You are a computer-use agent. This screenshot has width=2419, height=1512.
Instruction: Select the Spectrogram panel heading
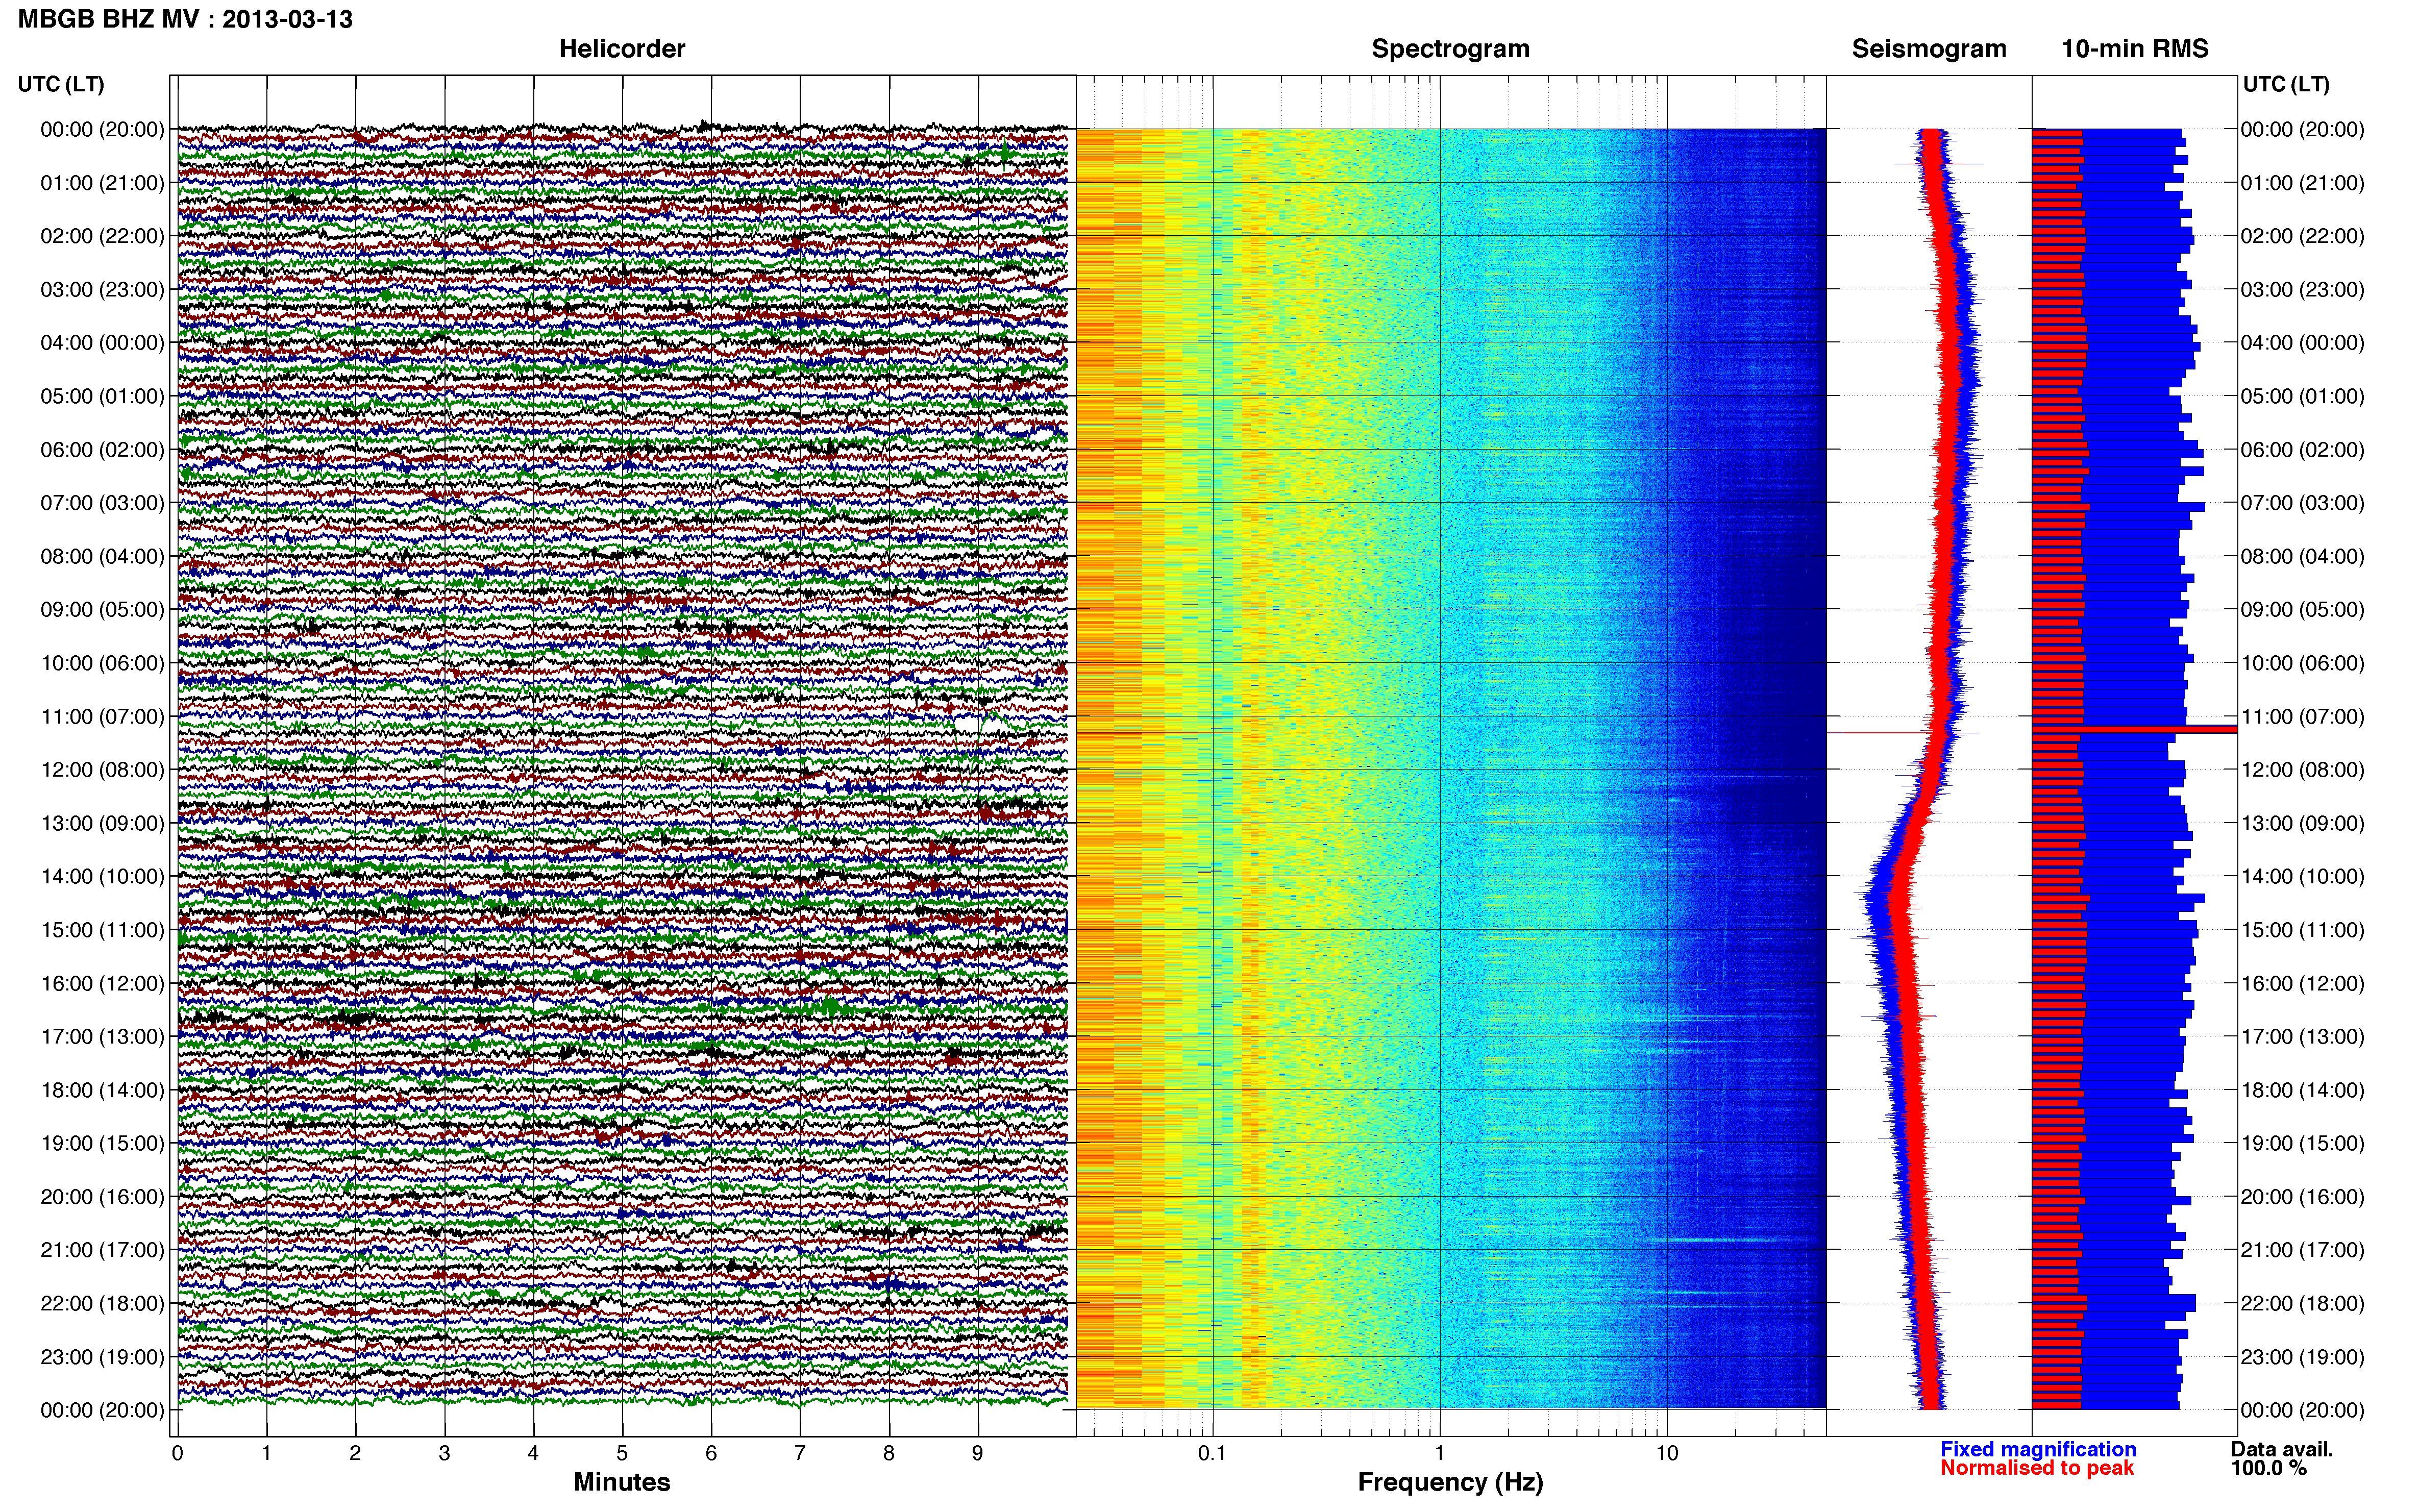(1450, 48)
